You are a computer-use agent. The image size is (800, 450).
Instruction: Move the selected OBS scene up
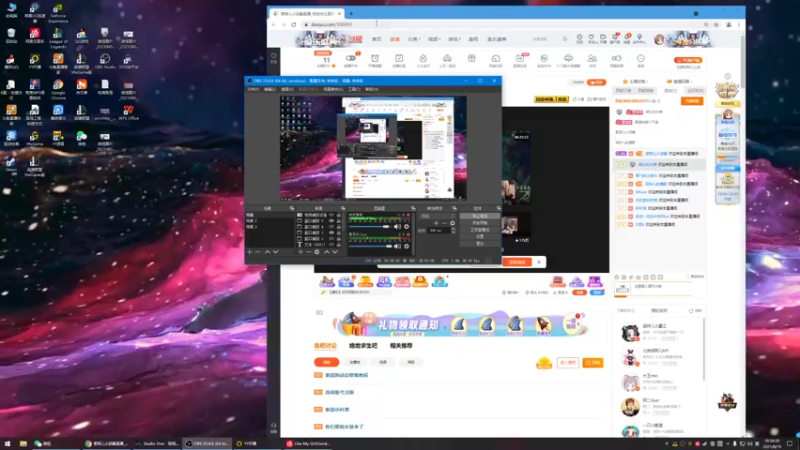[267, 252]
